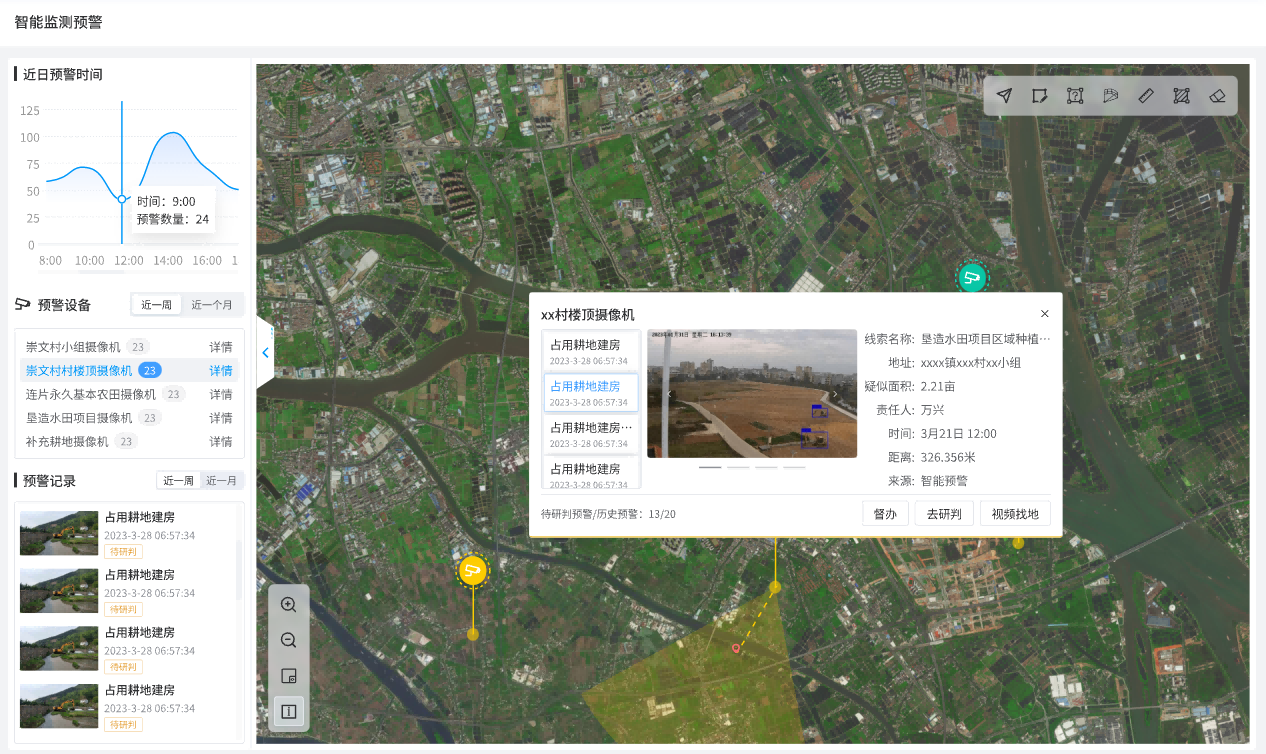
Task: Click the chart data point at 9:00
Action: [122, 199]
